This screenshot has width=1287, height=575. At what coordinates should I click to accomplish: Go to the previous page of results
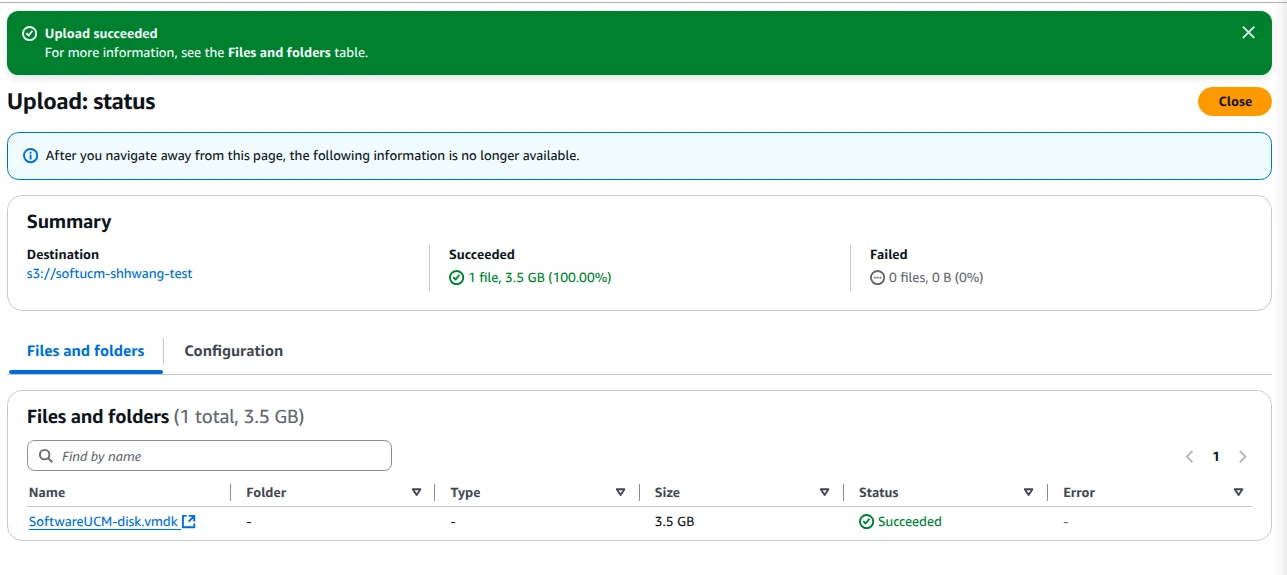pyautogui.click(x=1190, y=456)
